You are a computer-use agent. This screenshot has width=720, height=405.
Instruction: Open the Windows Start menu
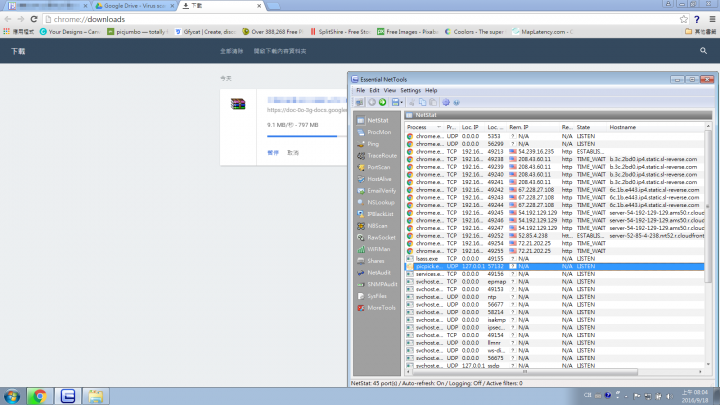pyautogui.click(x=11, y=396)
